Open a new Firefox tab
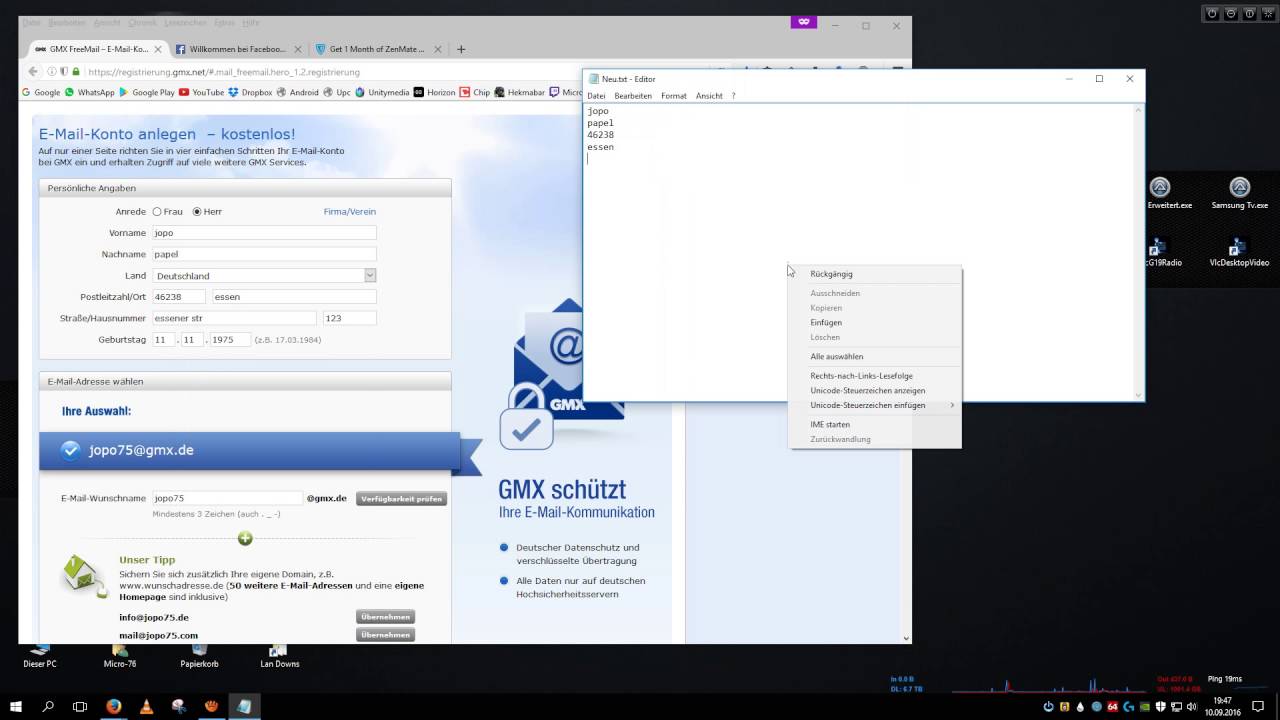The height and width of the screenshot is (720, 1280). tap(461, 49)
